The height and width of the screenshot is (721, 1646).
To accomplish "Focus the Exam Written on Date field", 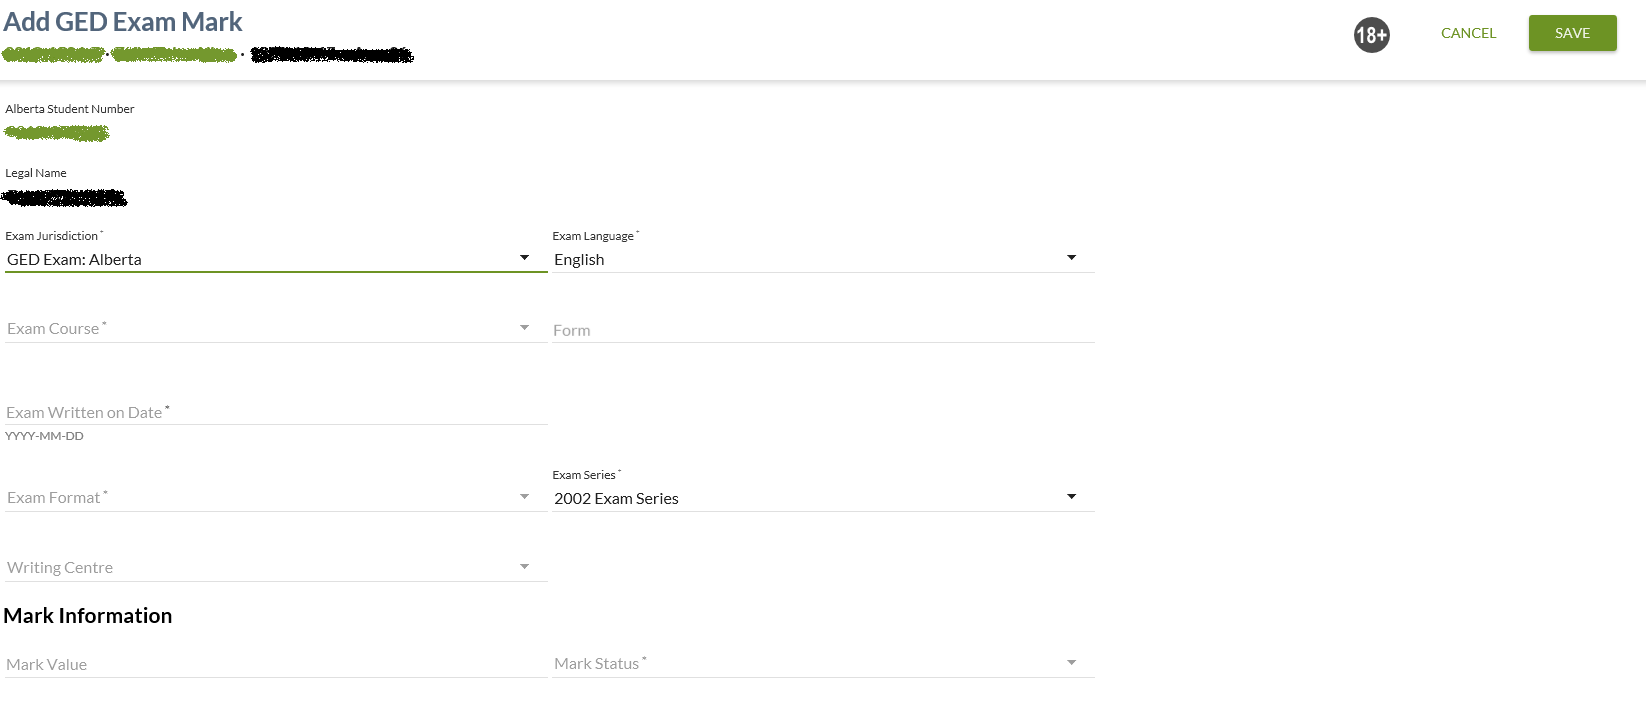I will click(275, 412).
